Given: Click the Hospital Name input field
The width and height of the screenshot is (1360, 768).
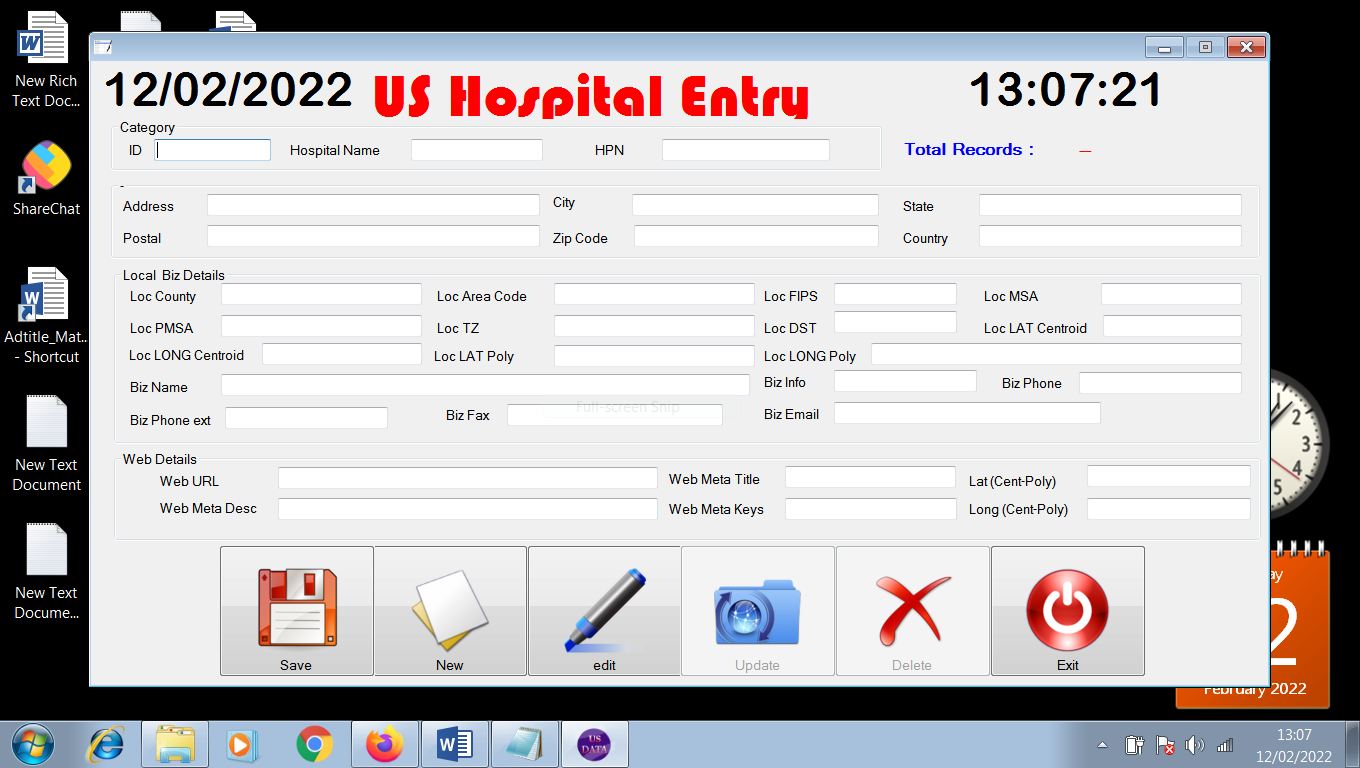Looking at the screenshot, I should 477,149.
